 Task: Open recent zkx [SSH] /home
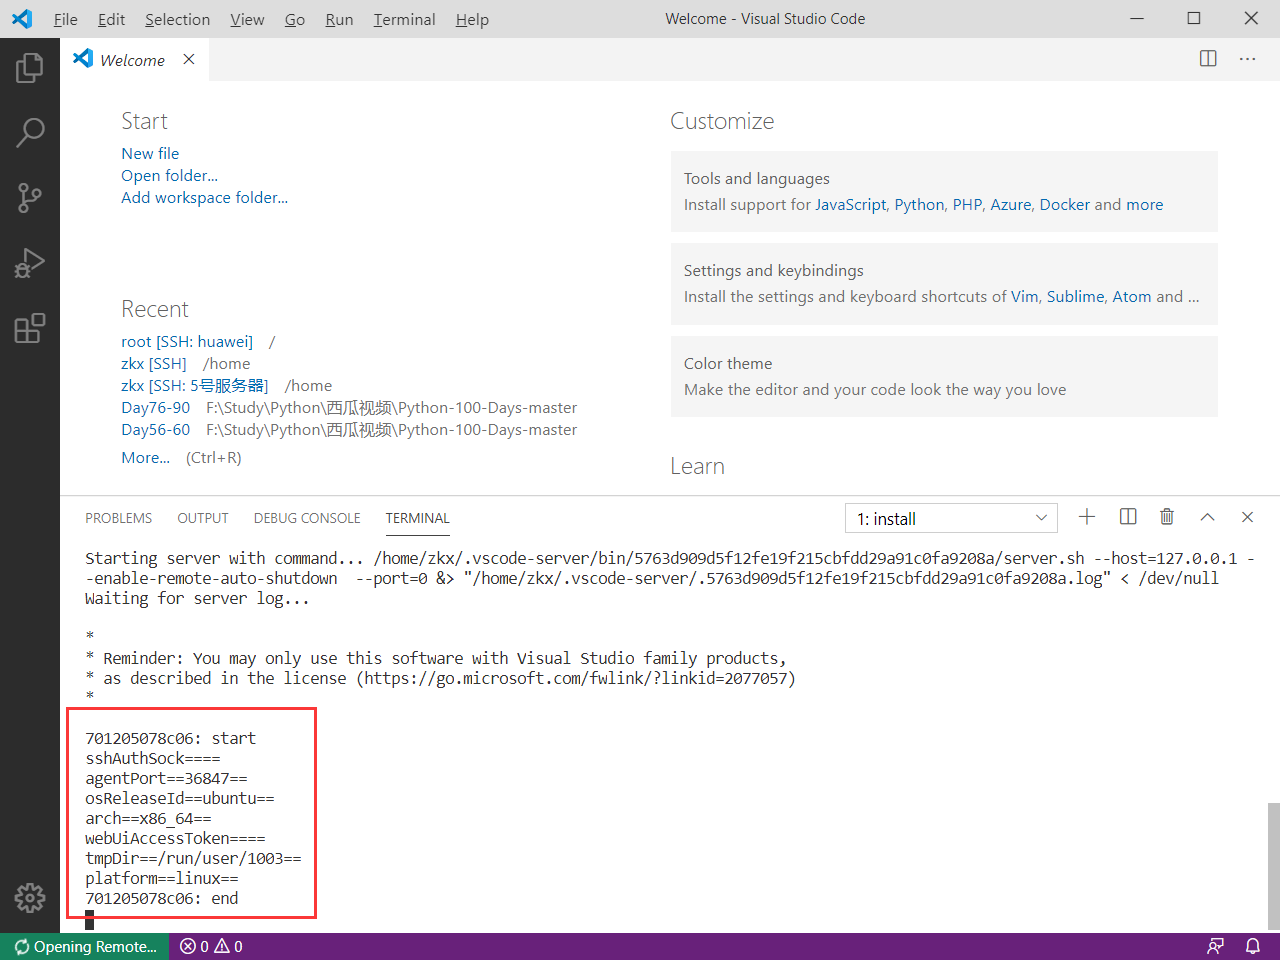pyautogui.click(x=154, y=363)
